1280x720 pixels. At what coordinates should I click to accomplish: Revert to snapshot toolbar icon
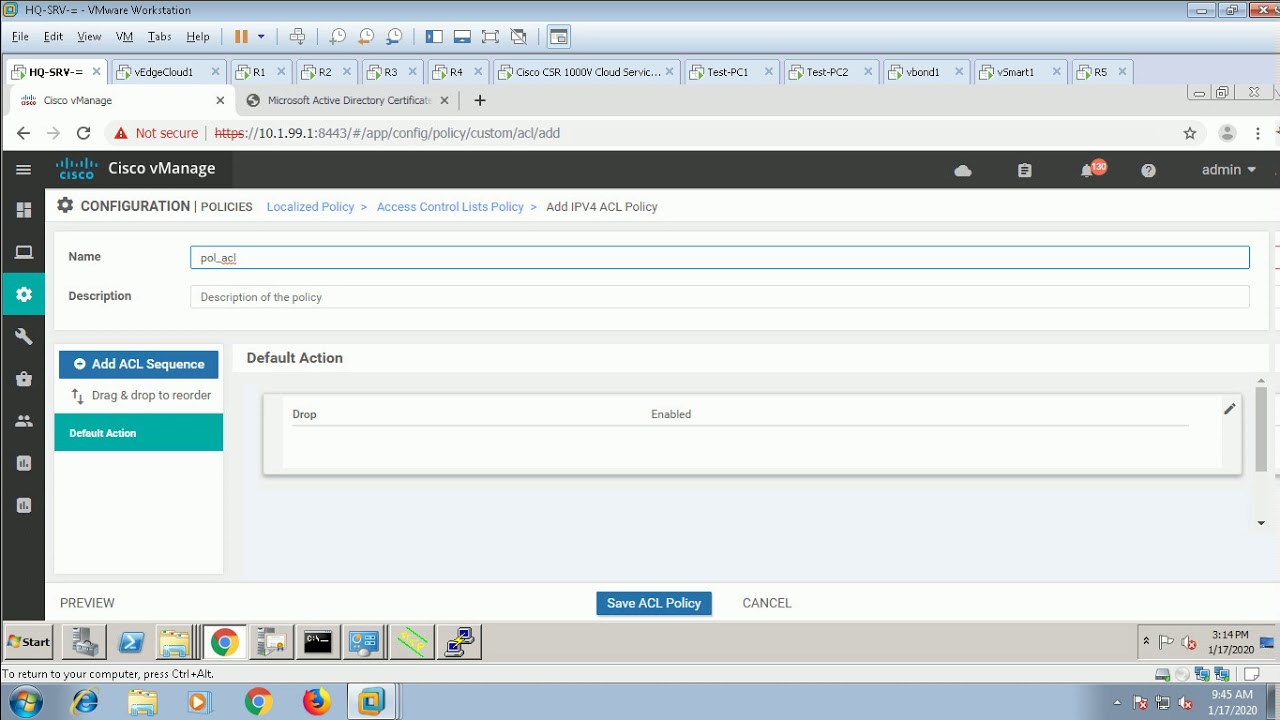[366, 36]
